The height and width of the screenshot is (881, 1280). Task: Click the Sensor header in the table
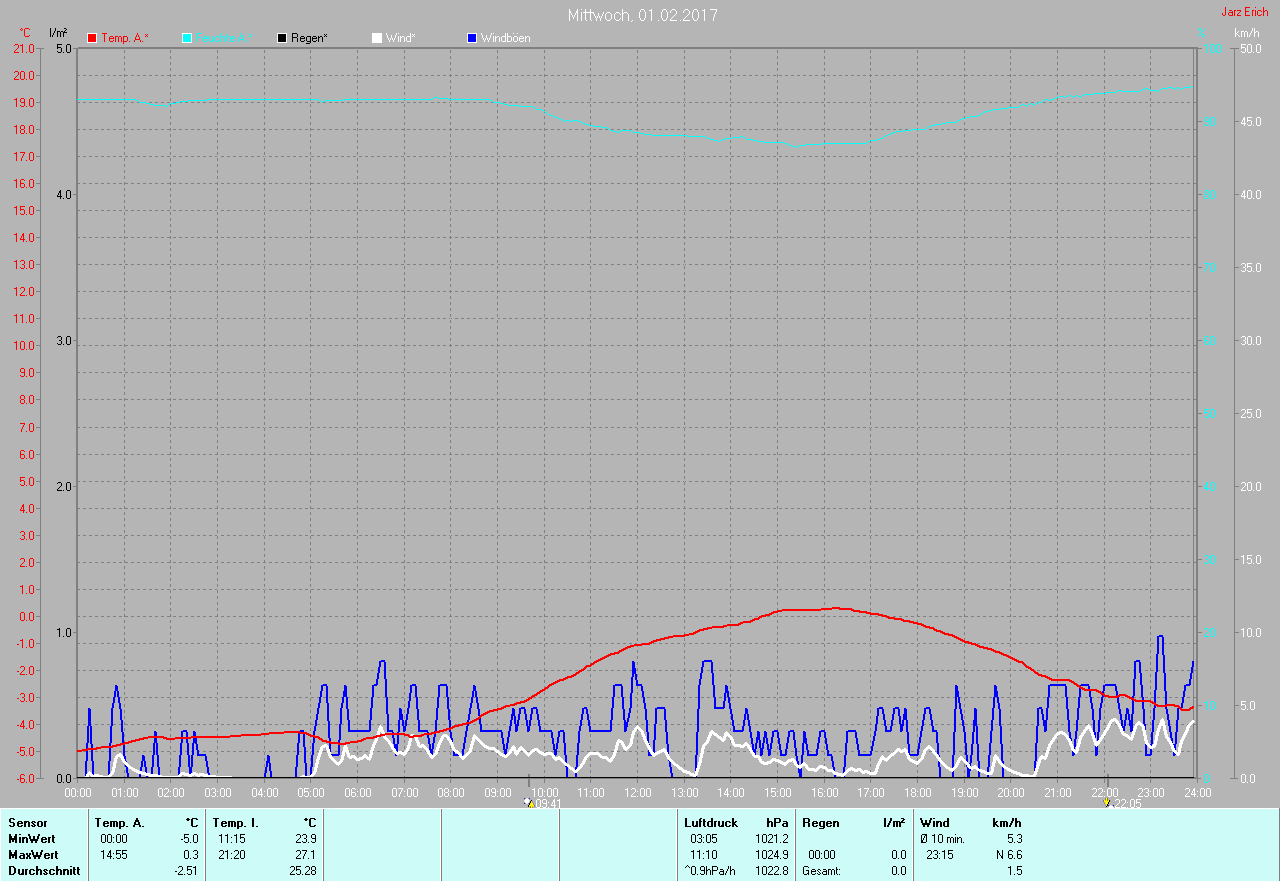click(27, 823)
